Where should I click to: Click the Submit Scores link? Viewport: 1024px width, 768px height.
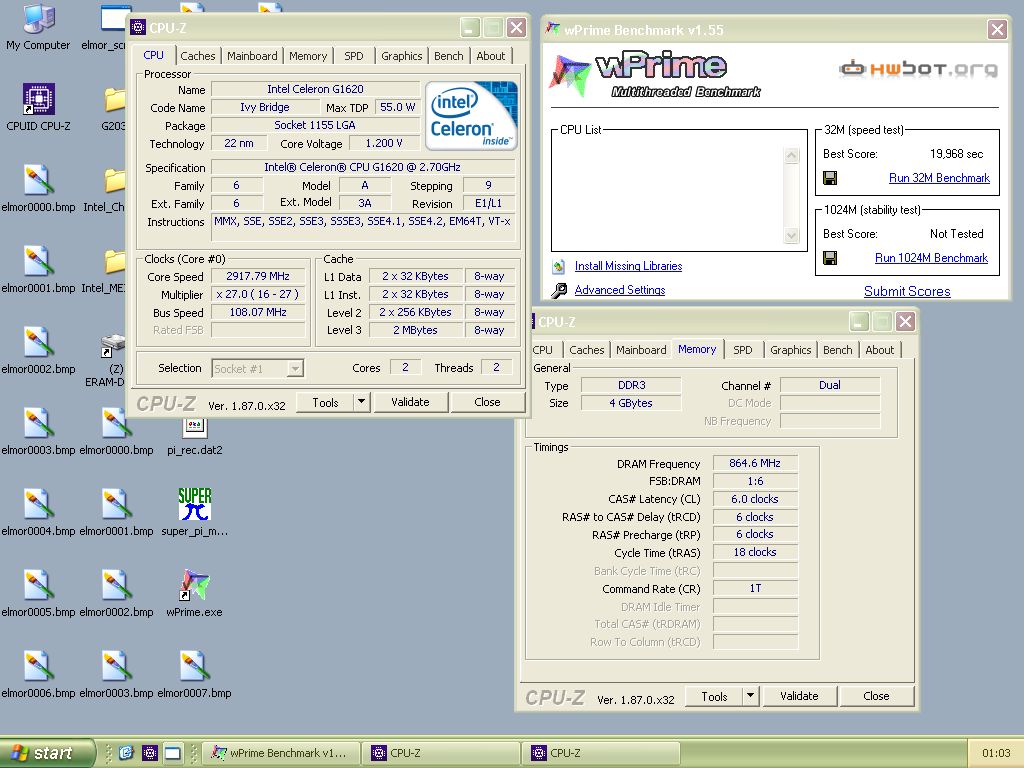coord(907,291)
